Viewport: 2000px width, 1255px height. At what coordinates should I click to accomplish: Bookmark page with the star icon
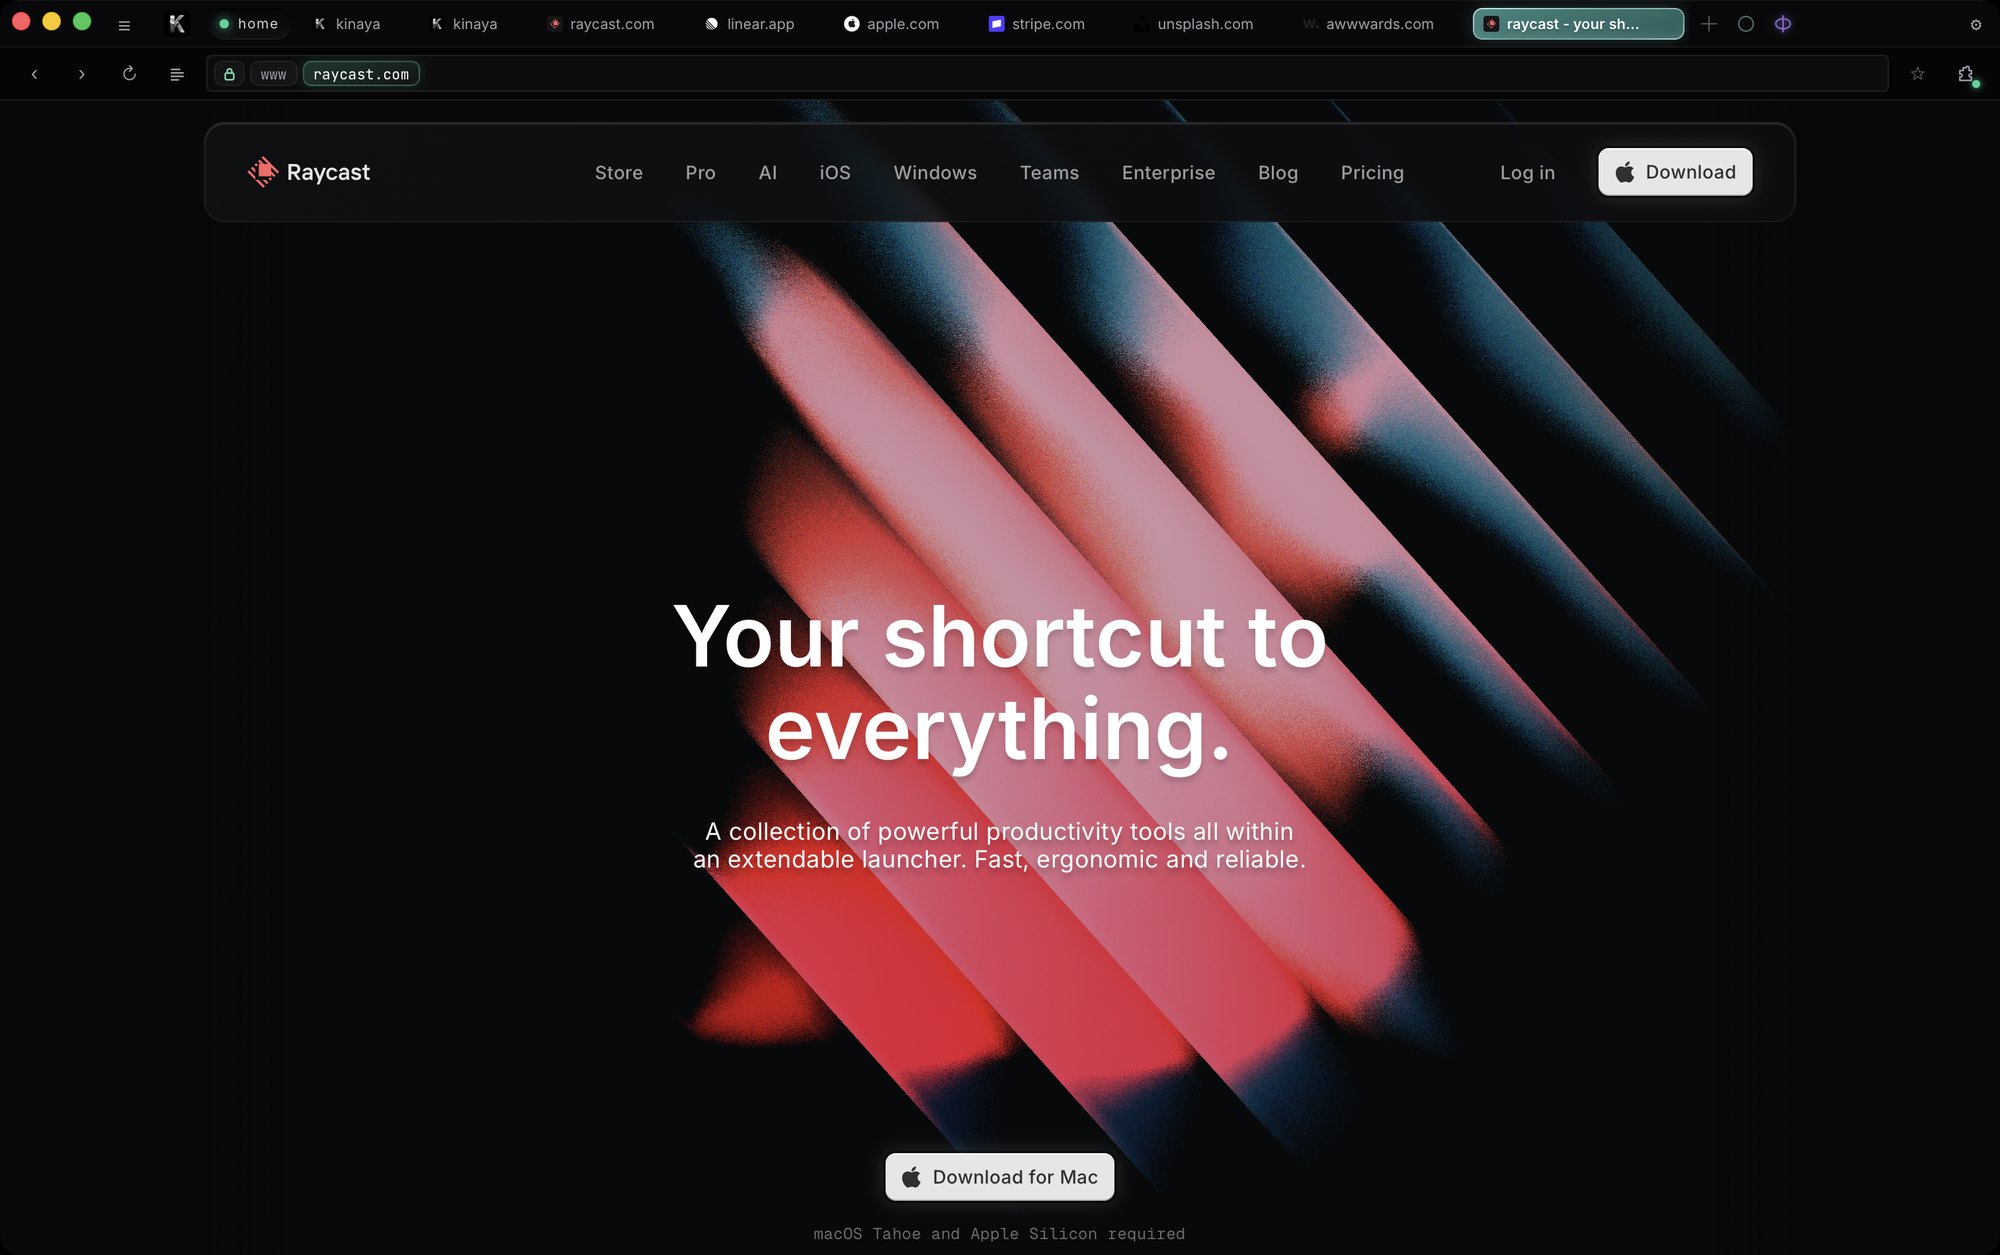(x=1917, y=74)
